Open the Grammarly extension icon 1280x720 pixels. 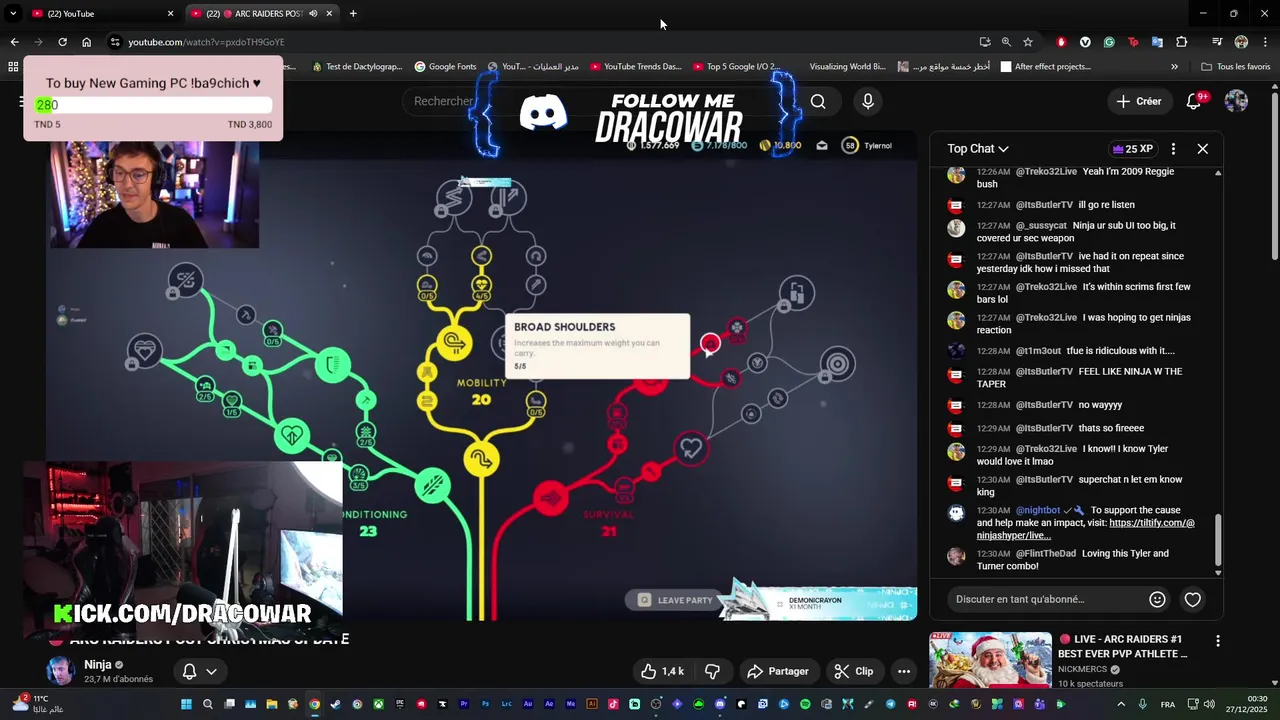point(1109,42)
